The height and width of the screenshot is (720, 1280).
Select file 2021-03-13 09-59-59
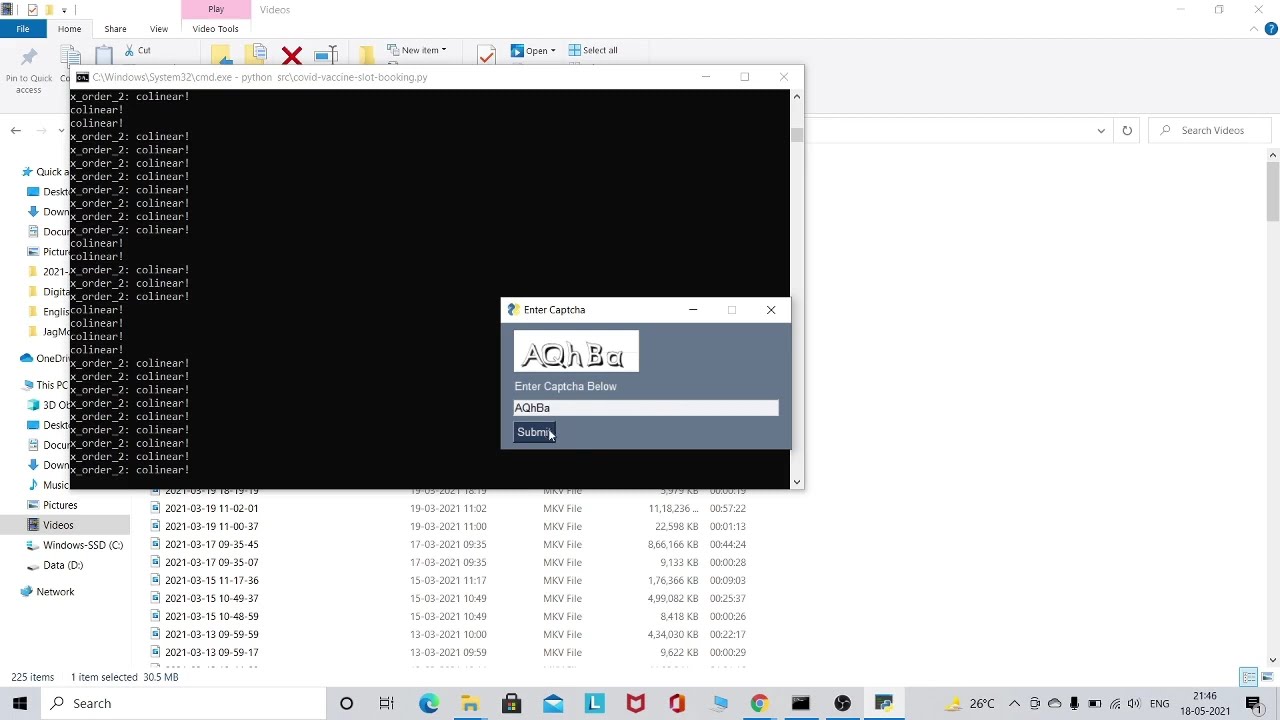[211, 634]
